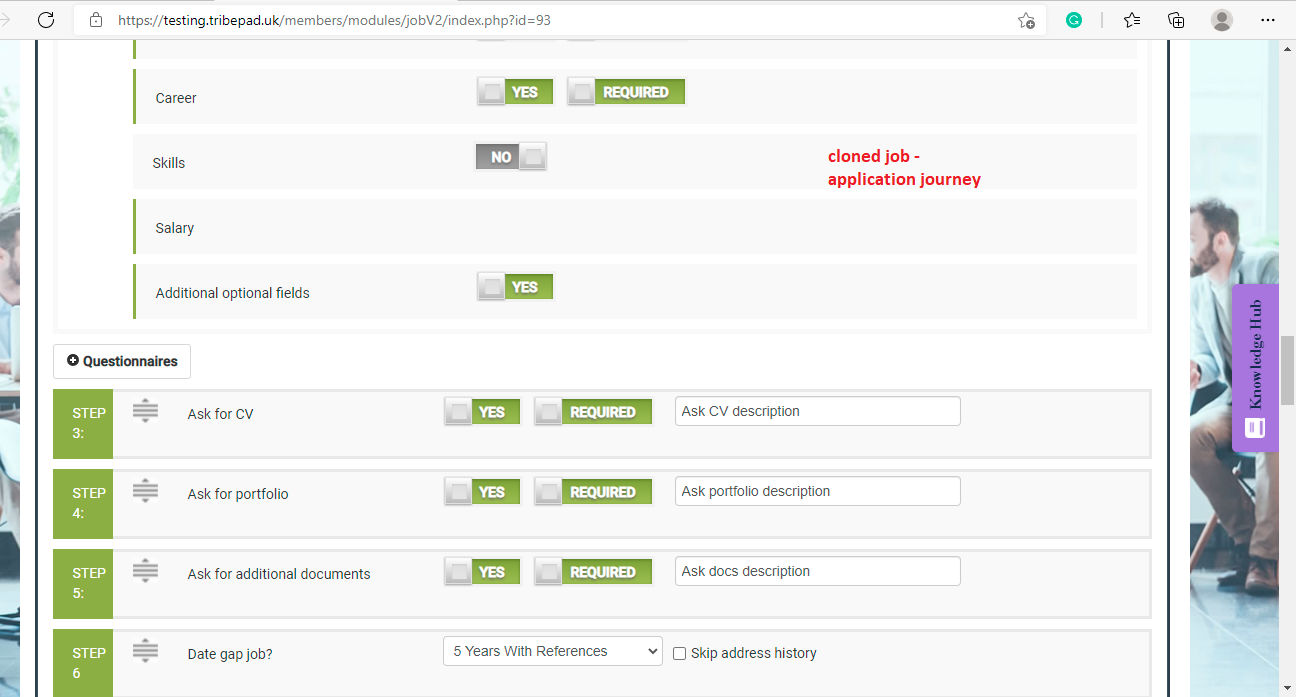Toggle the Skills NO switch
The image size is (1310, 697).
[x=511, y=157]
